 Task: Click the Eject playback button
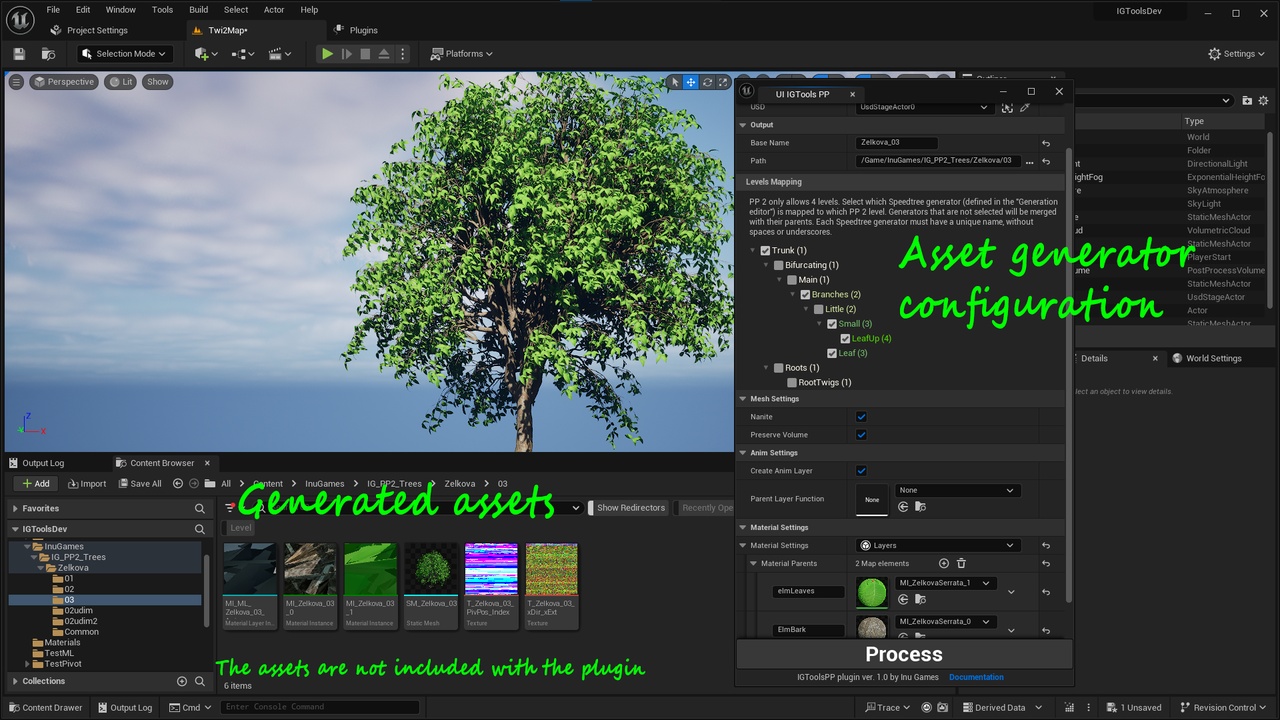tap(384, 54)
